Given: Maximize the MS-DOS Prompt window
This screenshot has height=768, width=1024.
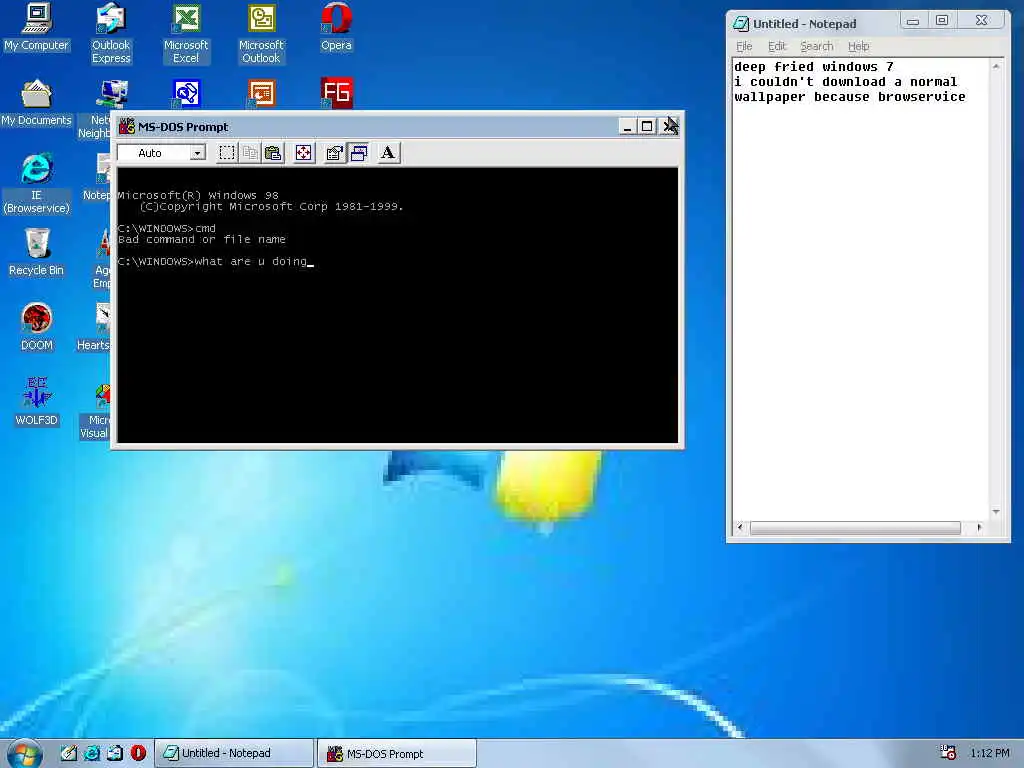Looking at the screenshot, I should point(647,126).
